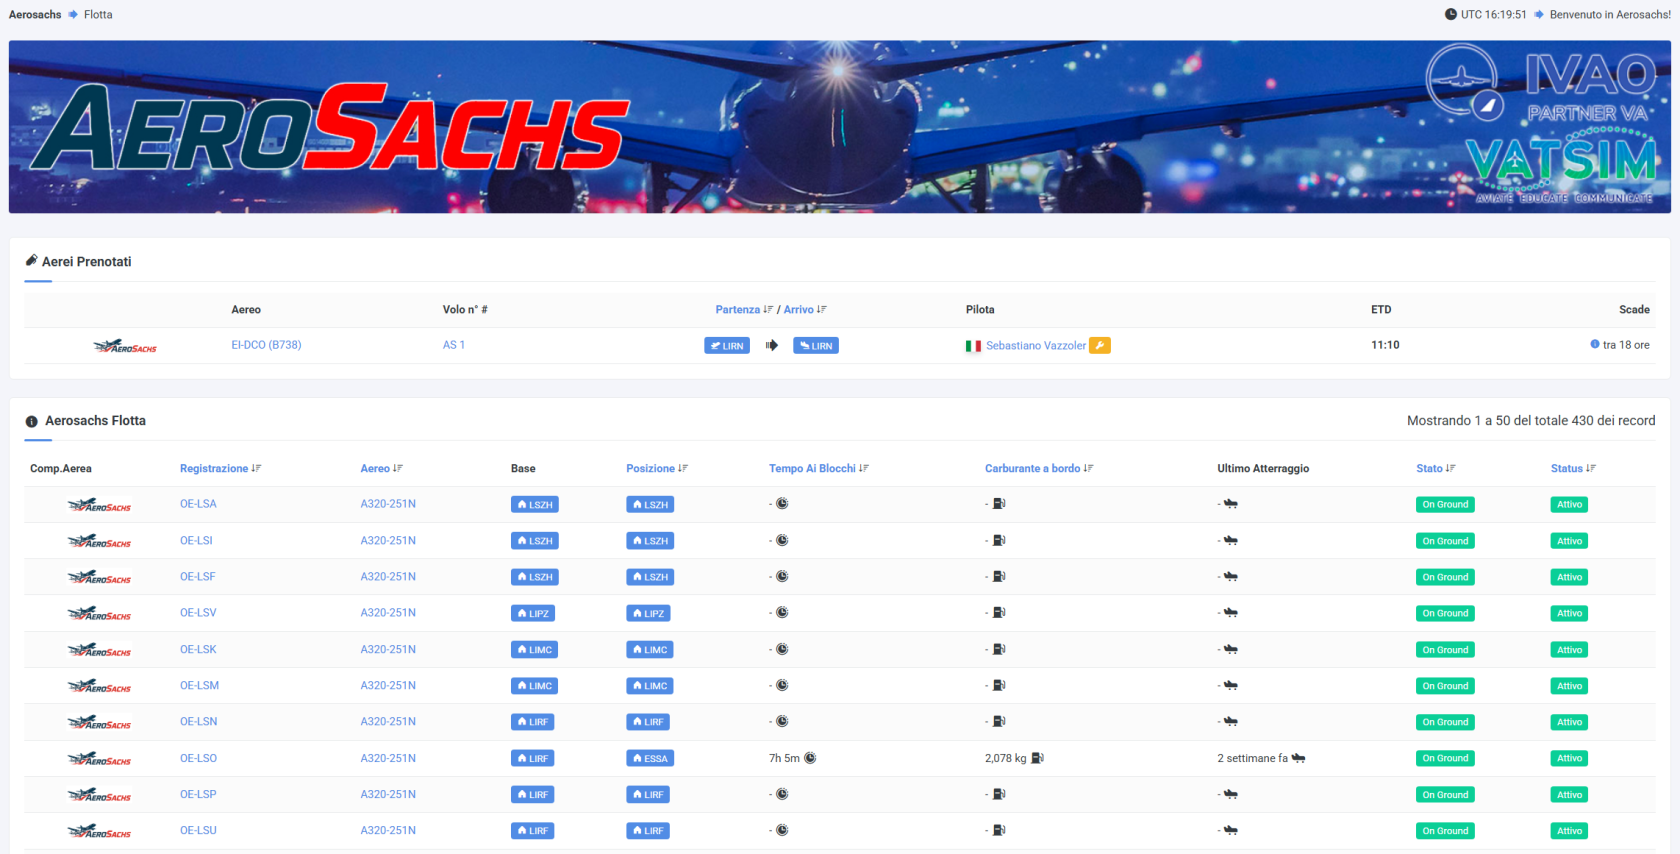1680x854 pixels.
Task: Open the EI-DCO (B738) aircraft link
Action: coord(266,345)
